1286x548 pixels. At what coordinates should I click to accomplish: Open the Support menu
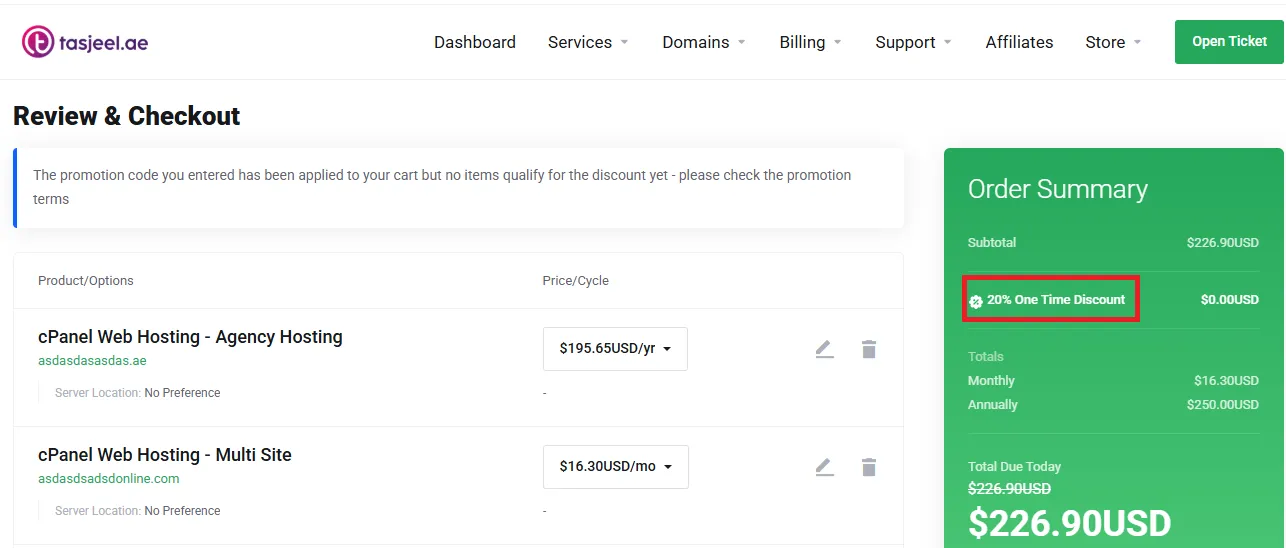(x=913, y=42)
